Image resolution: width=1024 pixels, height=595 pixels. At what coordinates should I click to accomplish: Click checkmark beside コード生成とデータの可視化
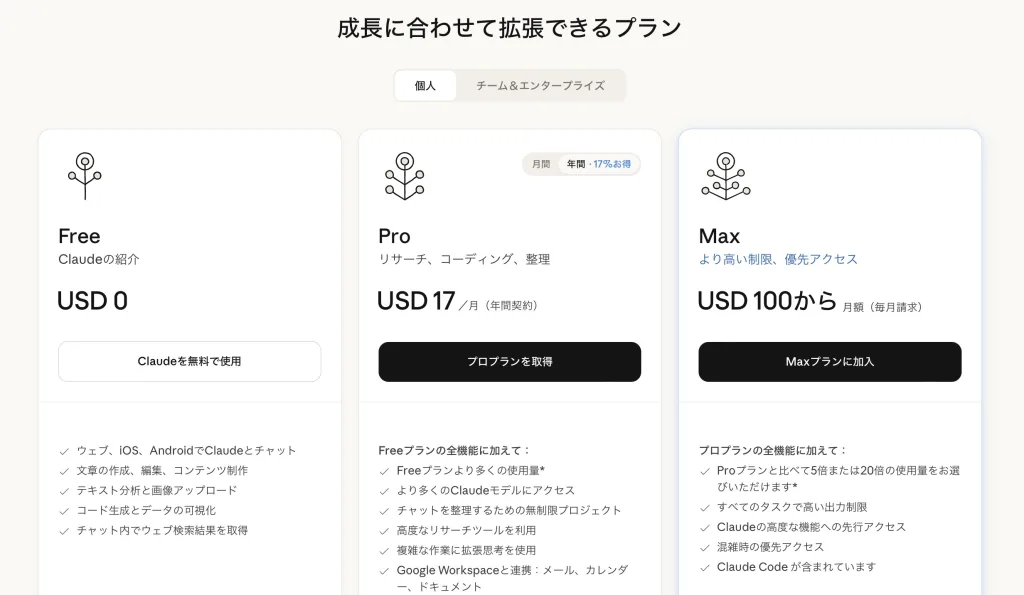pos(64,511)
